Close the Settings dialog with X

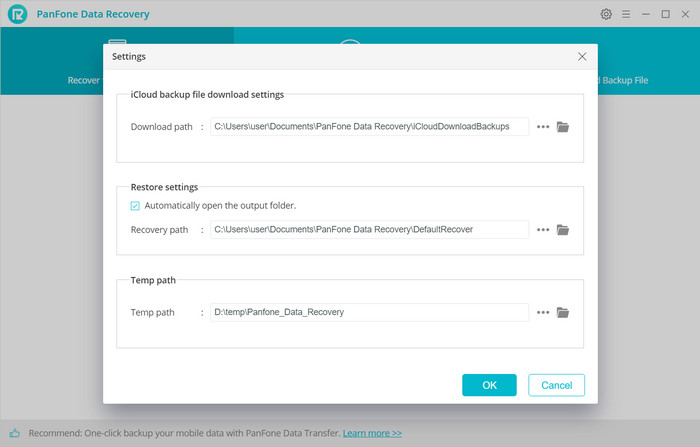pos(582,57)
